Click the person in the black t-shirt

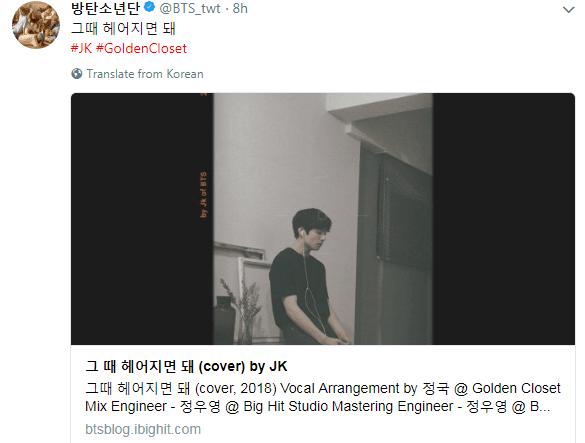308,276
